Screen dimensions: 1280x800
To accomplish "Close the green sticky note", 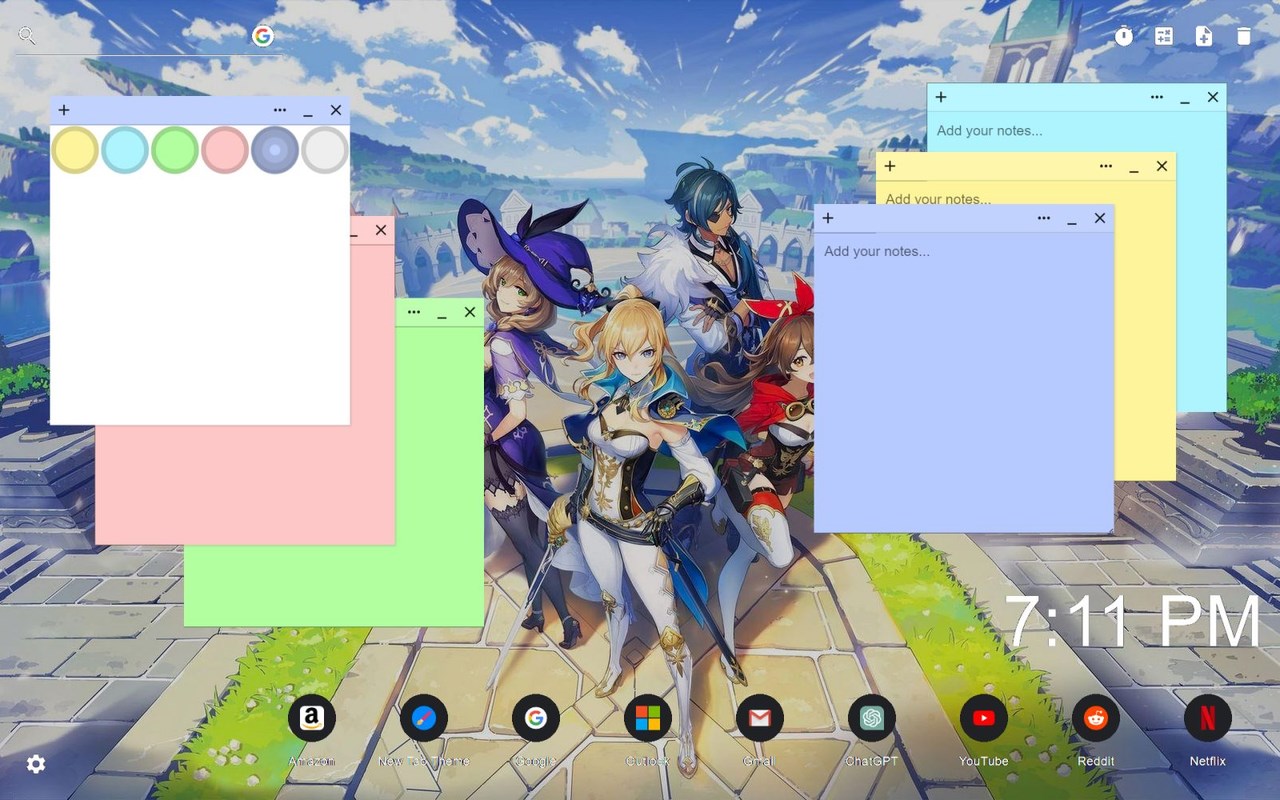I will point(470,312).
